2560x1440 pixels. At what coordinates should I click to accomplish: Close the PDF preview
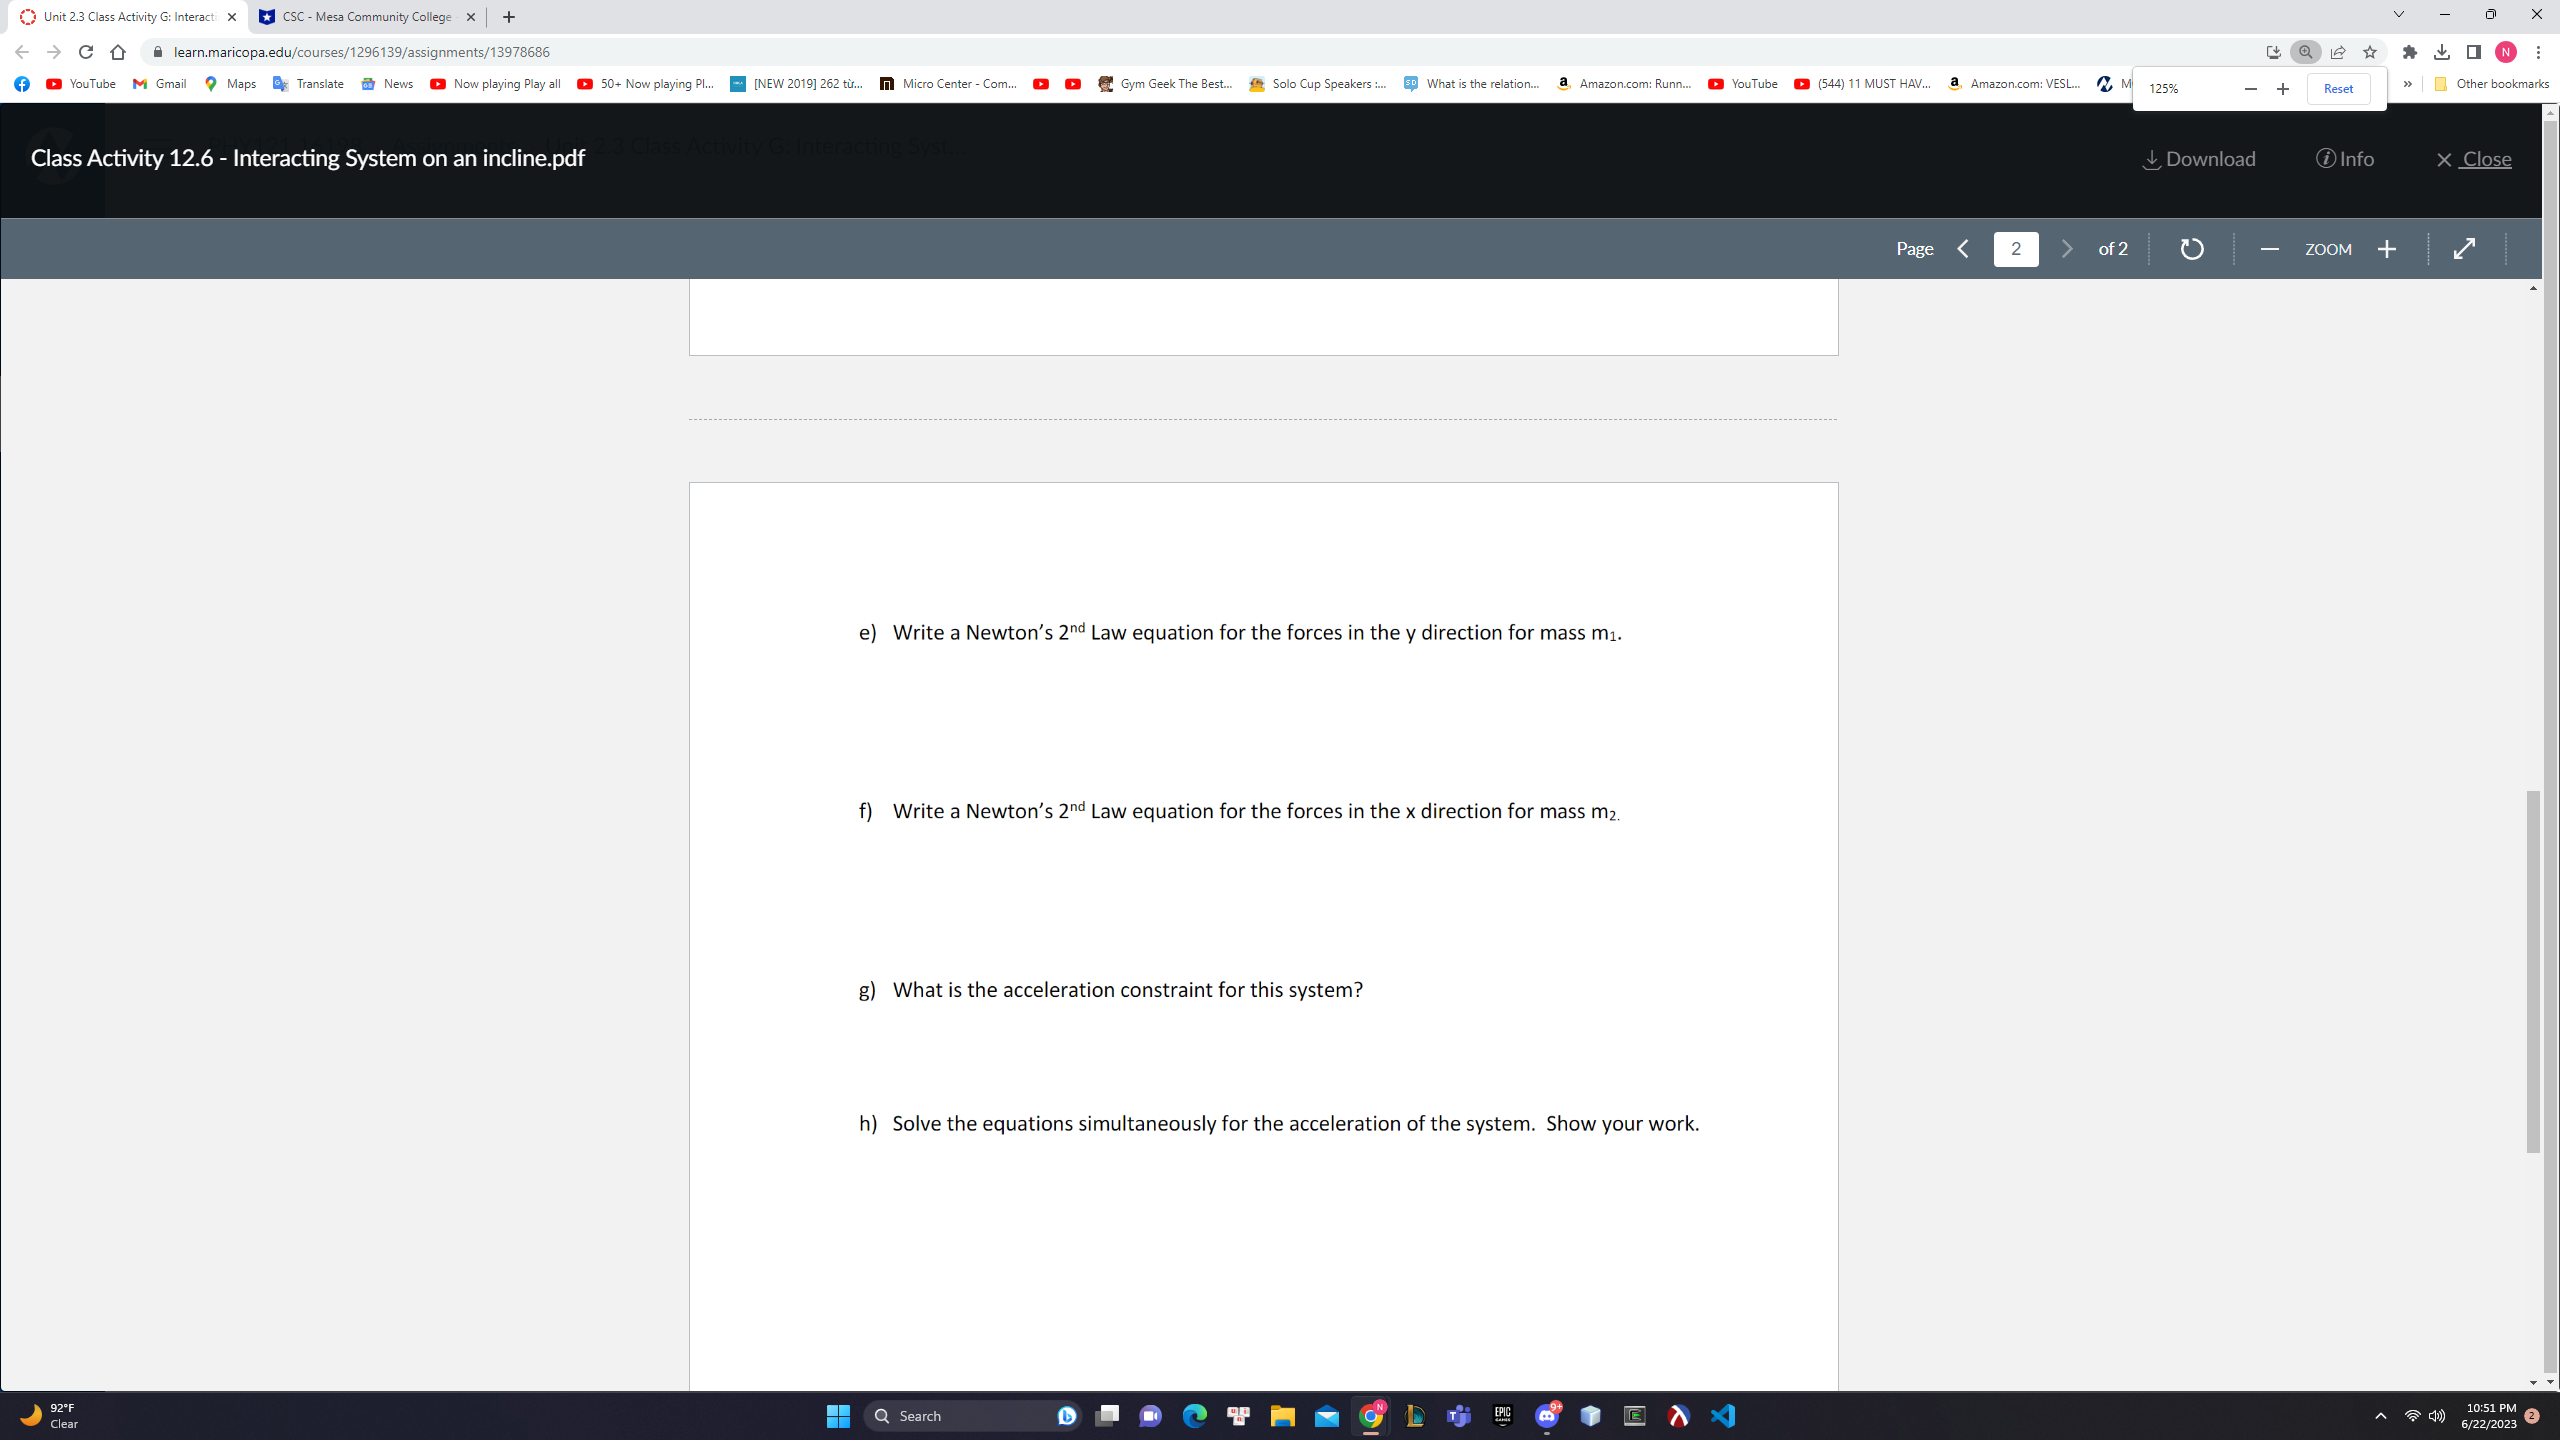[2473, 159]
